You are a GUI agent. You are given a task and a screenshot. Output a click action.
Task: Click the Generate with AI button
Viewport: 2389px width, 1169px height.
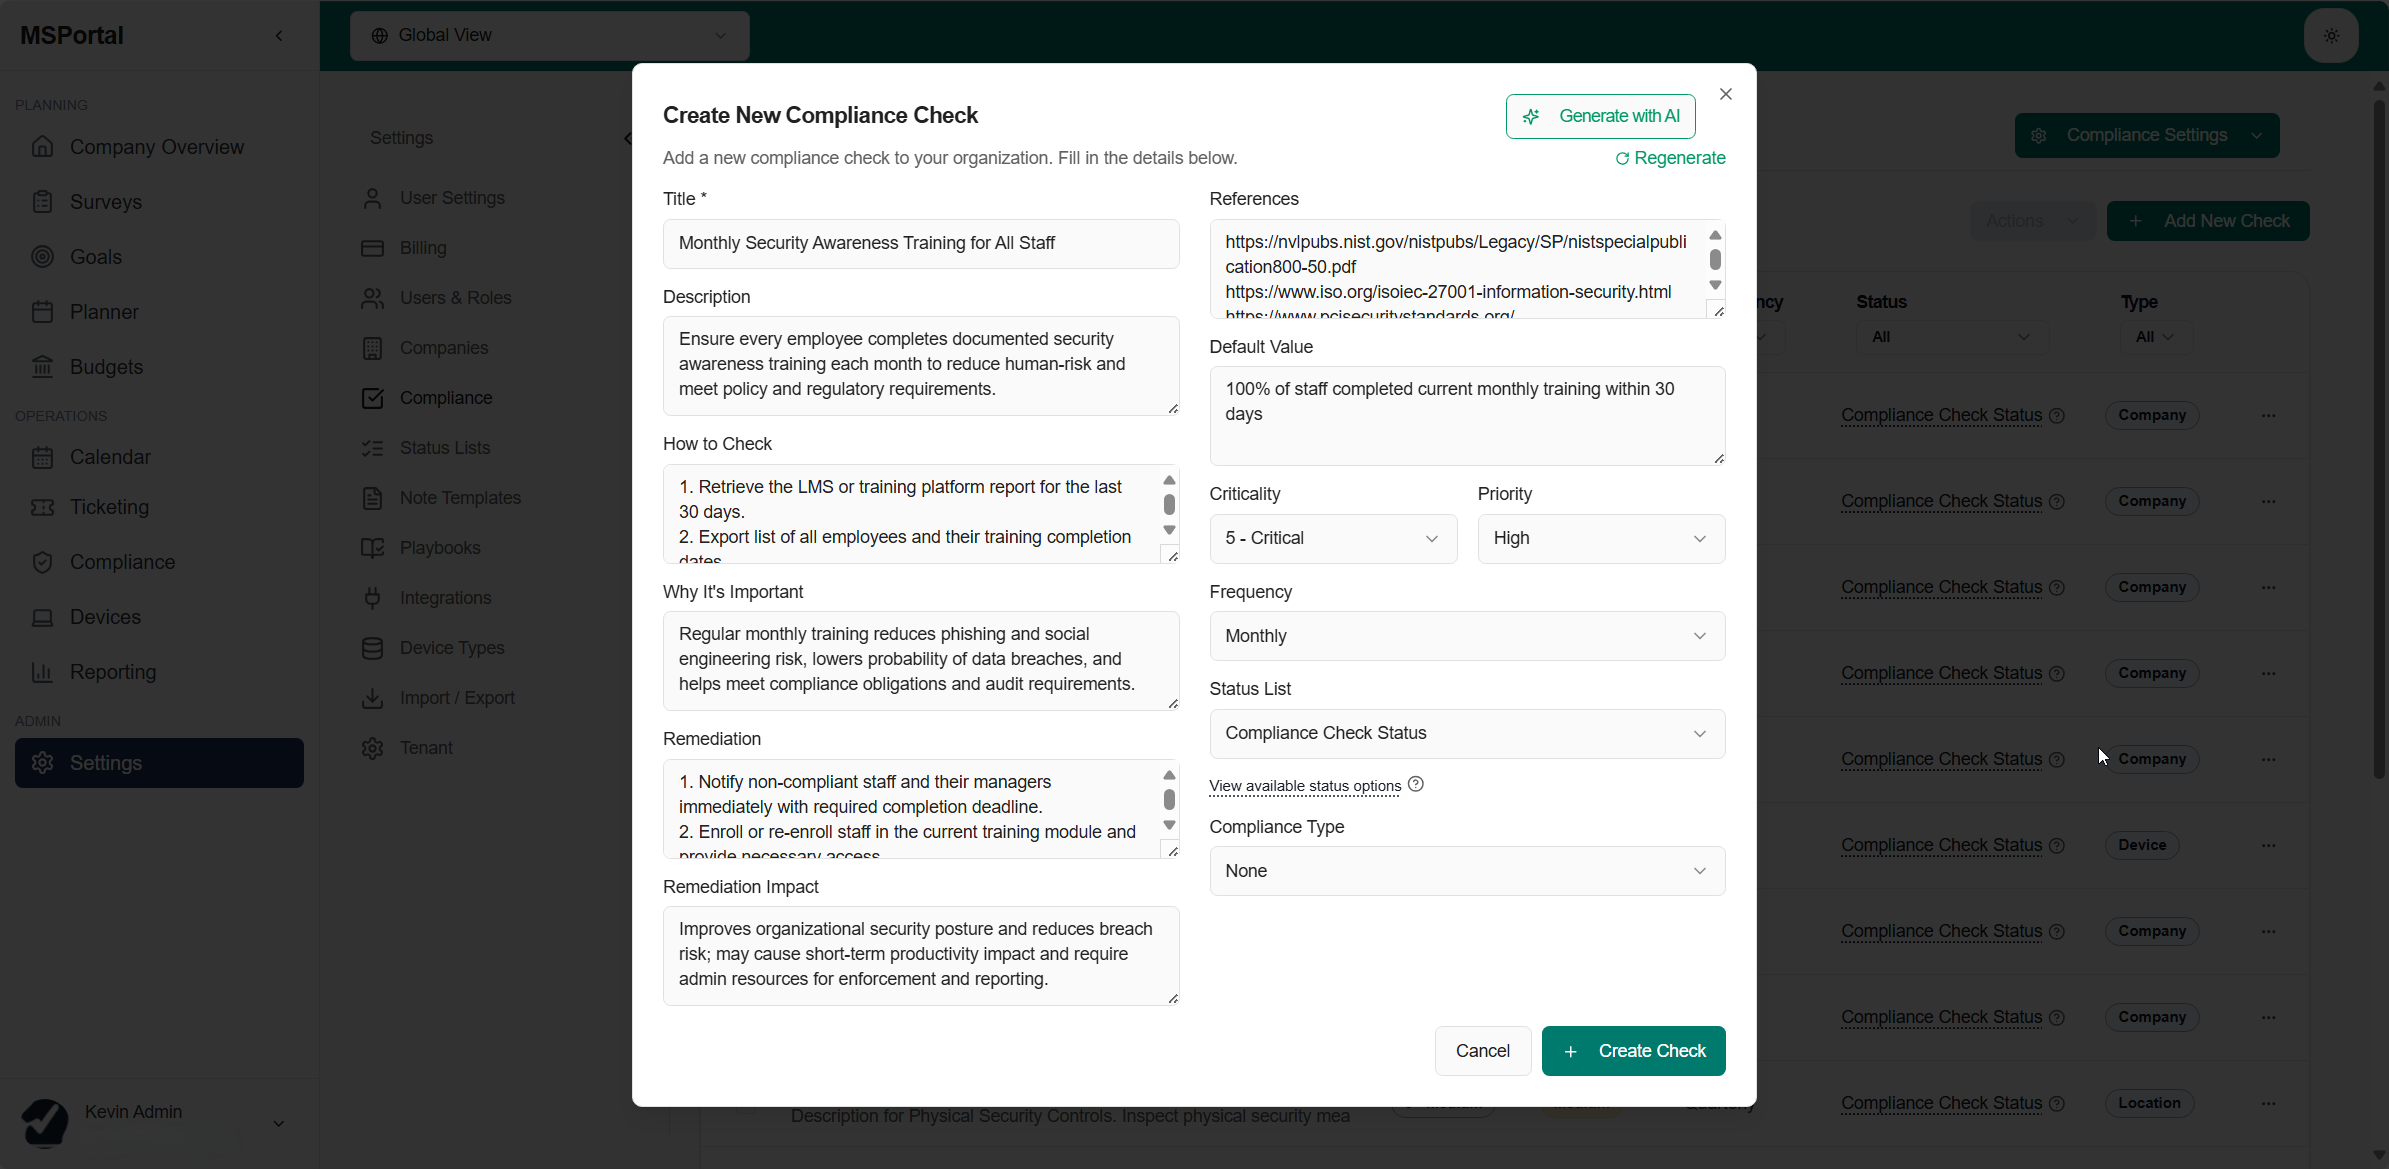[x=1600, y=116]
